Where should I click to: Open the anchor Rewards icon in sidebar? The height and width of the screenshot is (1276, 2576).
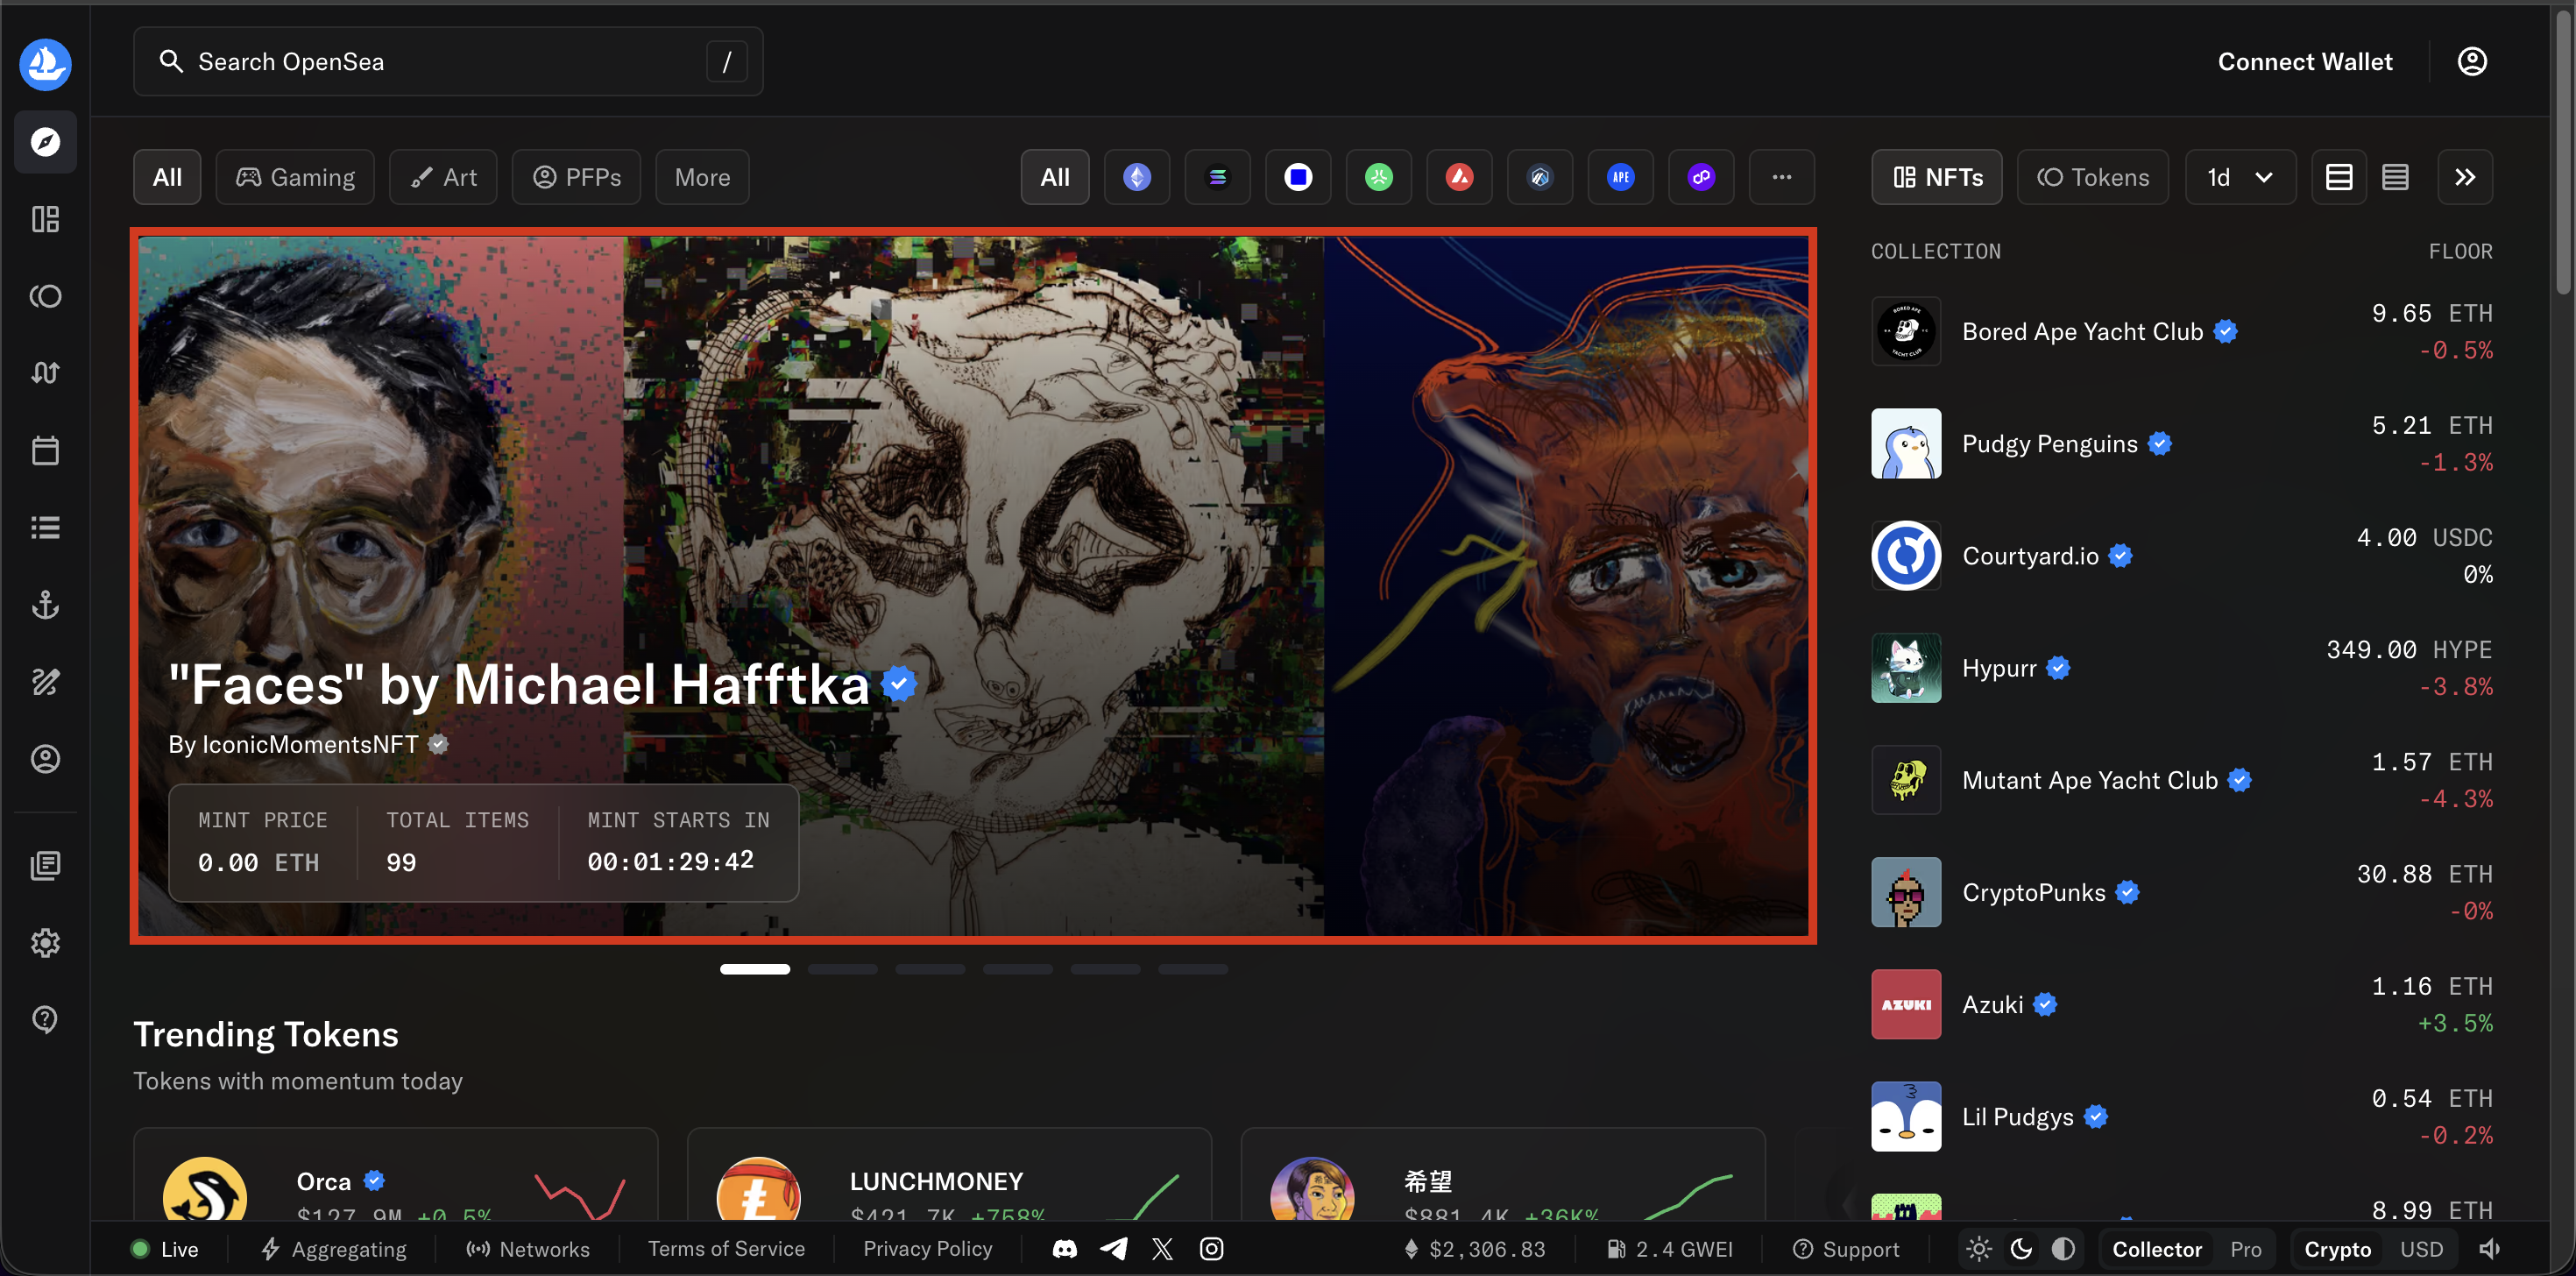tap(45, 604)
